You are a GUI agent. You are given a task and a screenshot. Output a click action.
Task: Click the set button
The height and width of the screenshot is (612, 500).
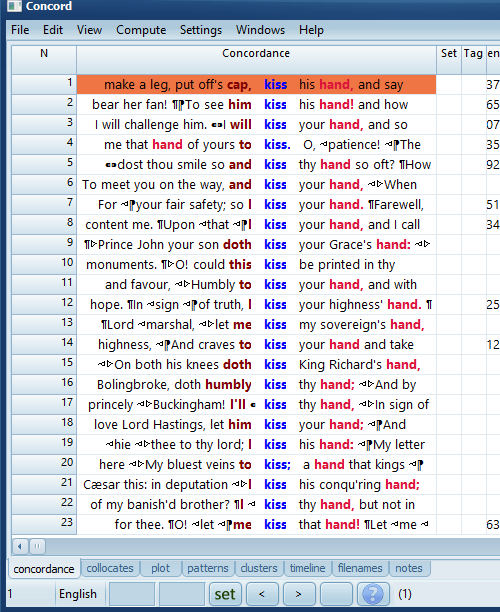coord(225,594)
